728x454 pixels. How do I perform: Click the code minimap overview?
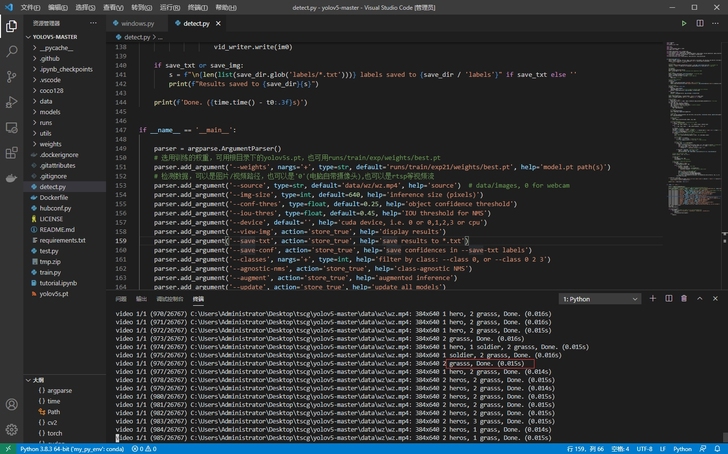692,130
